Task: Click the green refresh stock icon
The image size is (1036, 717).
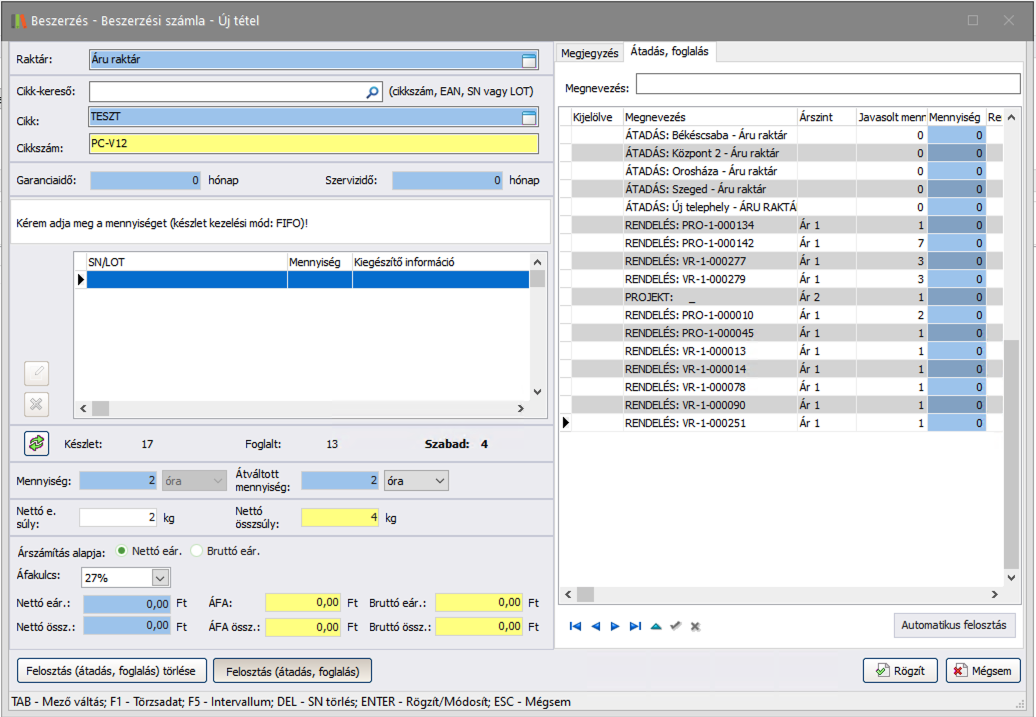Action: click(x=37, y=442)
